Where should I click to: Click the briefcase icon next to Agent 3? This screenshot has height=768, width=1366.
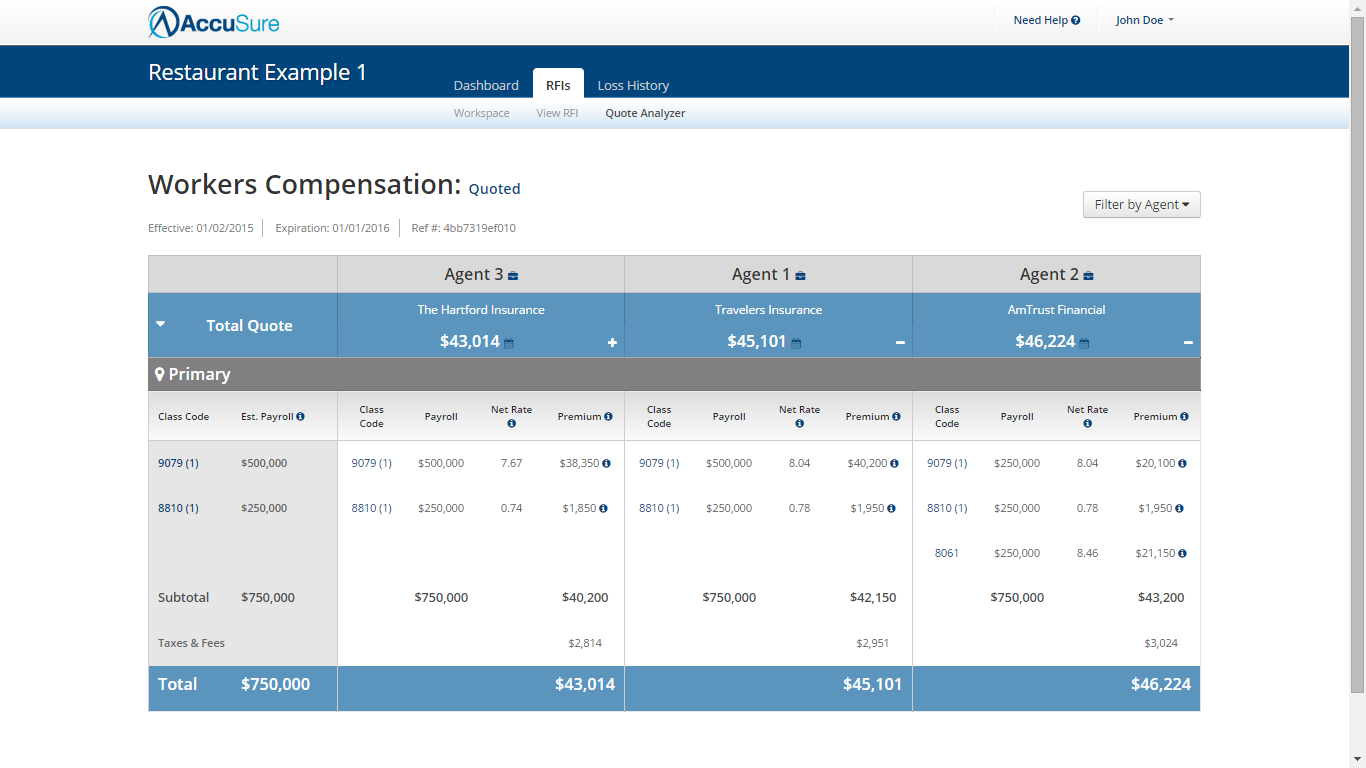click(513, 275)
